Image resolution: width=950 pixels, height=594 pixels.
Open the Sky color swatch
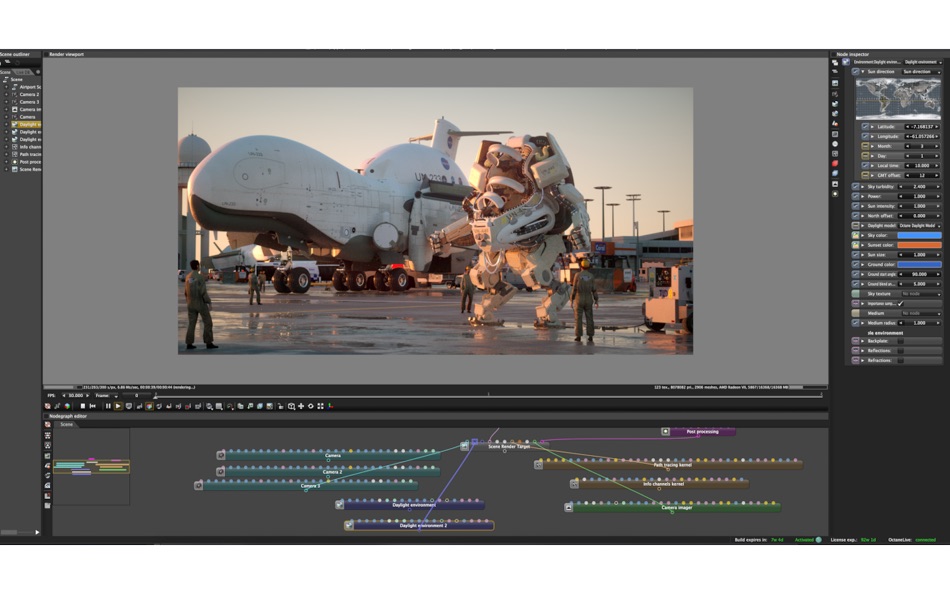point(920,235)
